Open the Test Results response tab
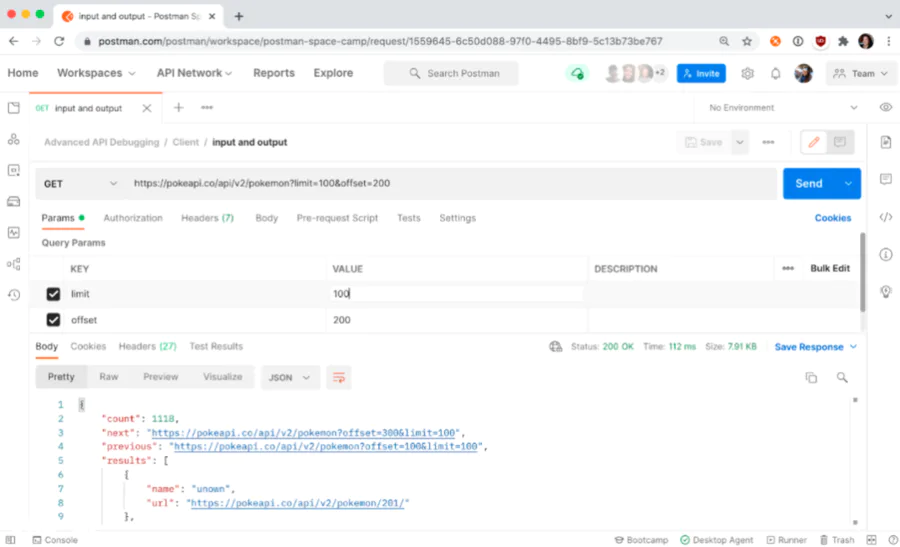Viewport: 900px width, 547px height. click(x=216, y=346)
